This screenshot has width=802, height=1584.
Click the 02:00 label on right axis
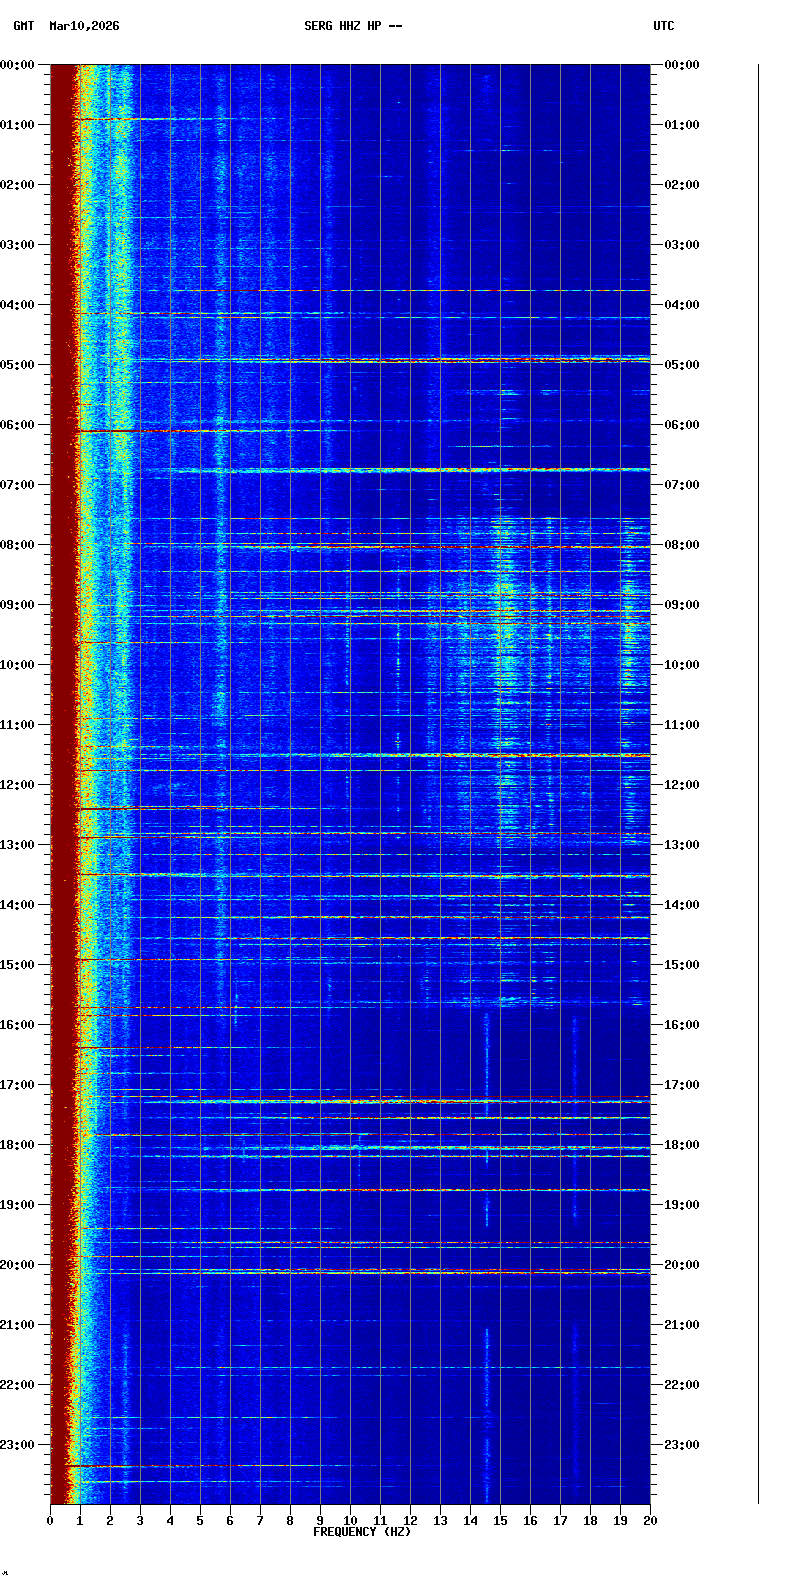(682, 185)
